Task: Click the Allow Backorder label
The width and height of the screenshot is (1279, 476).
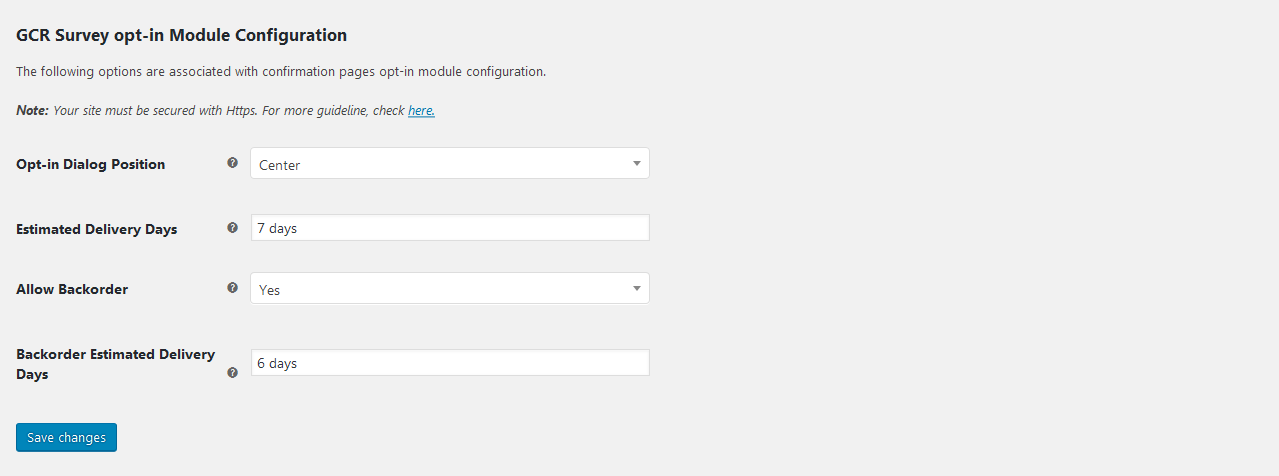Action: 72,289
